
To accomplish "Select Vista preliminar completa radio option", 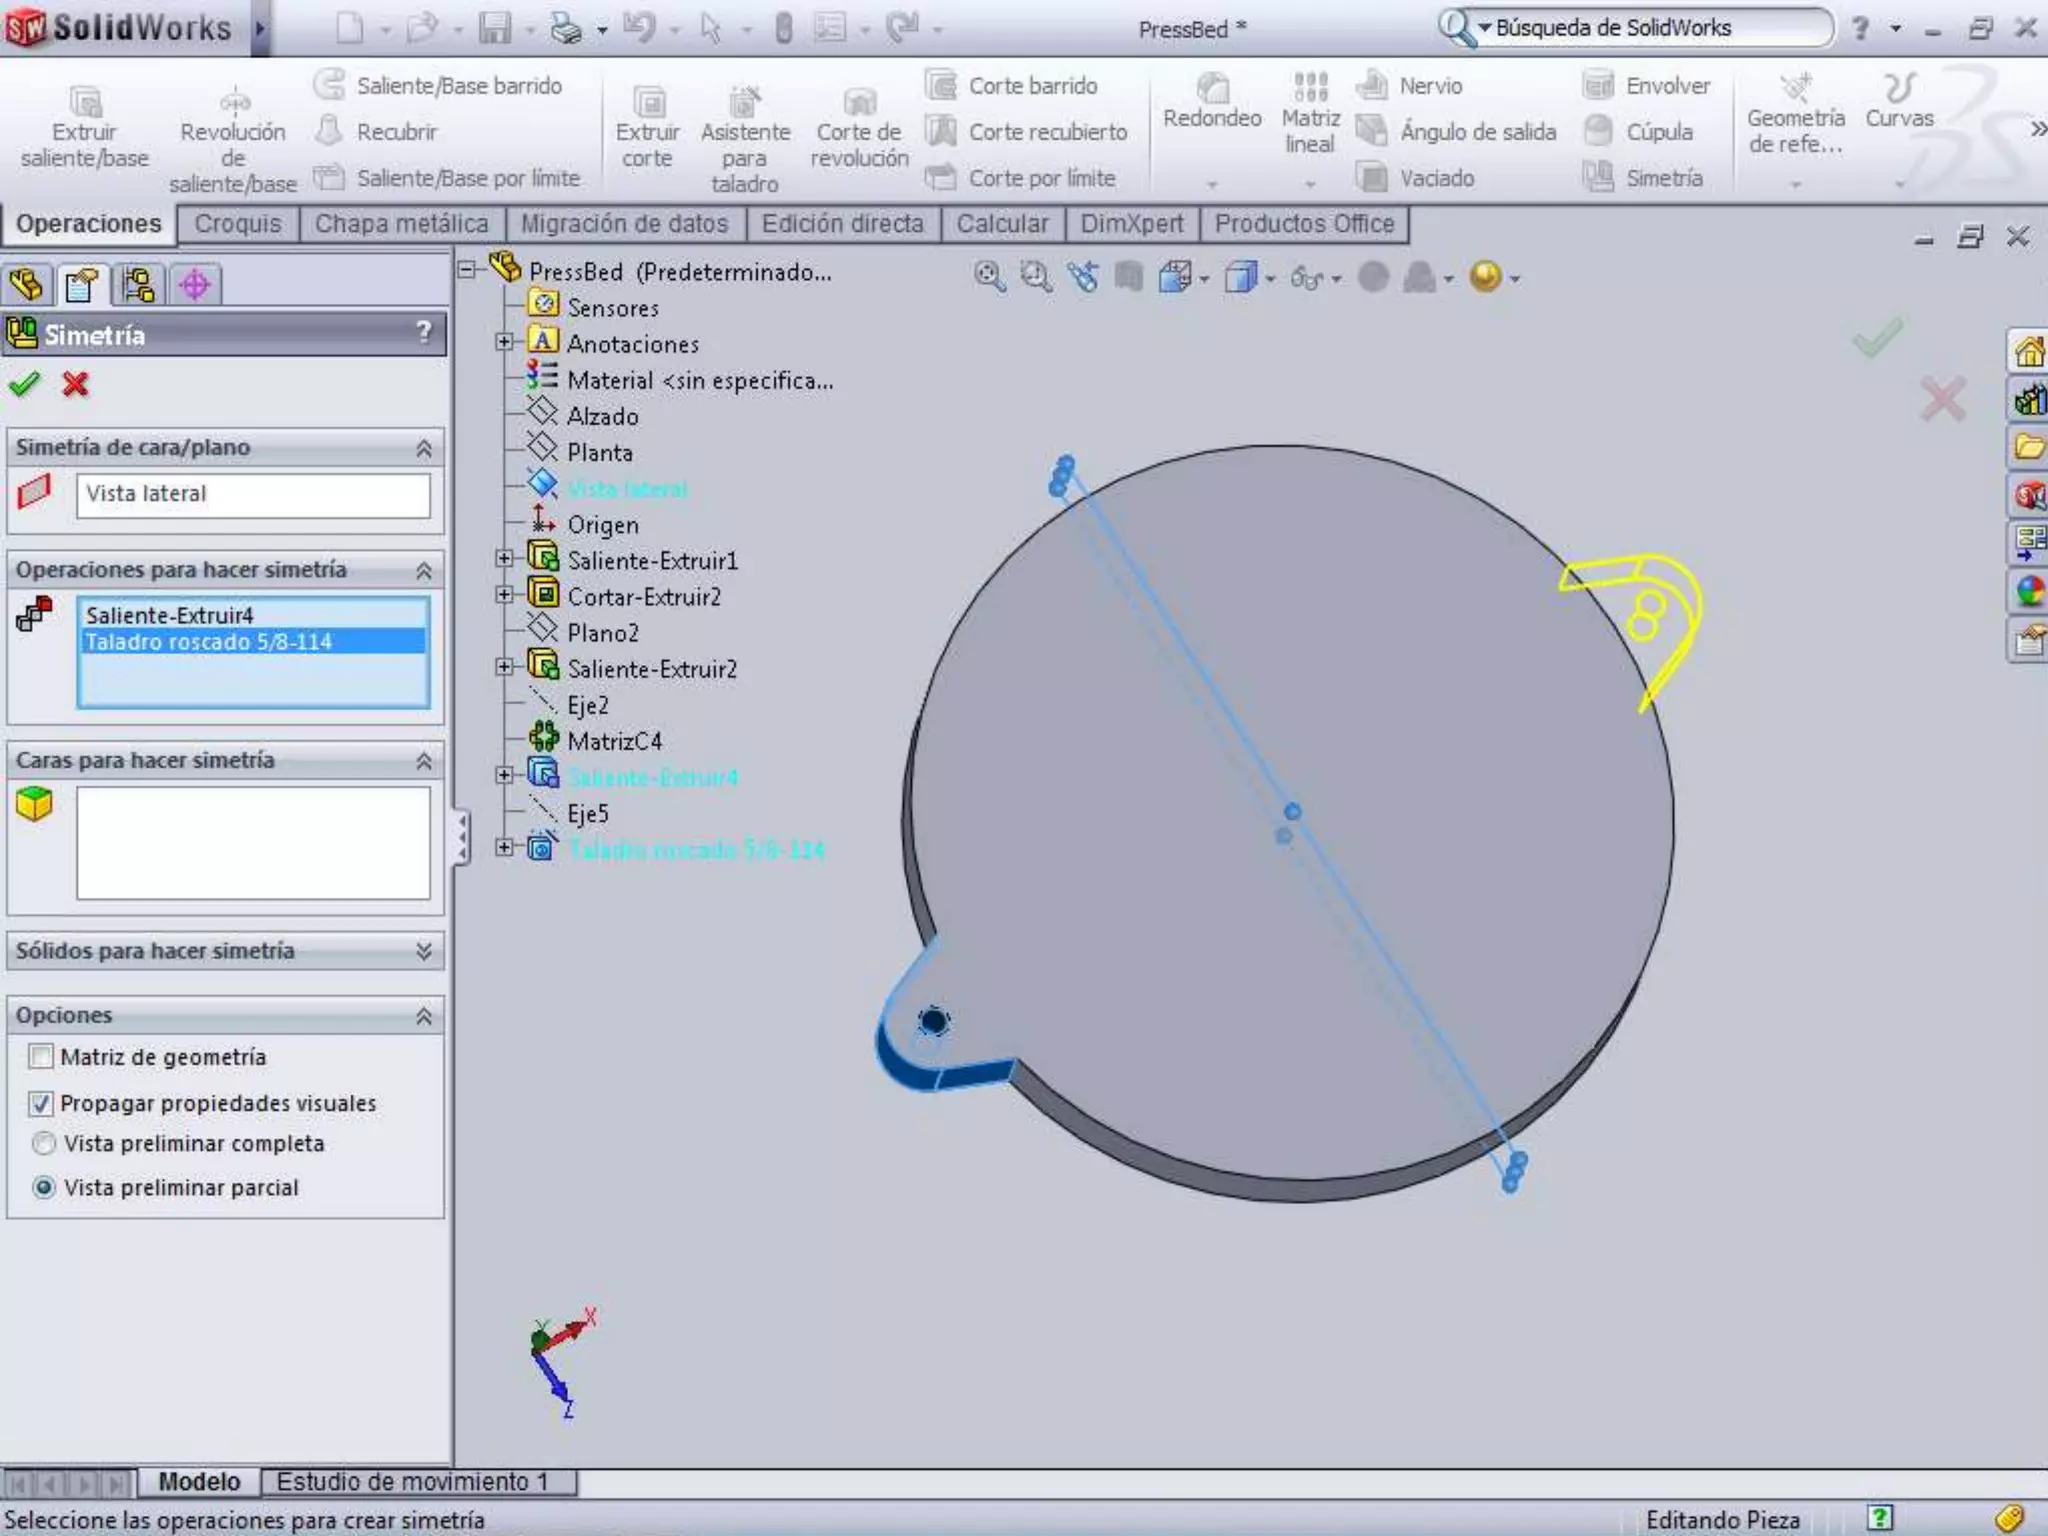I will [x=43, y=1143].
